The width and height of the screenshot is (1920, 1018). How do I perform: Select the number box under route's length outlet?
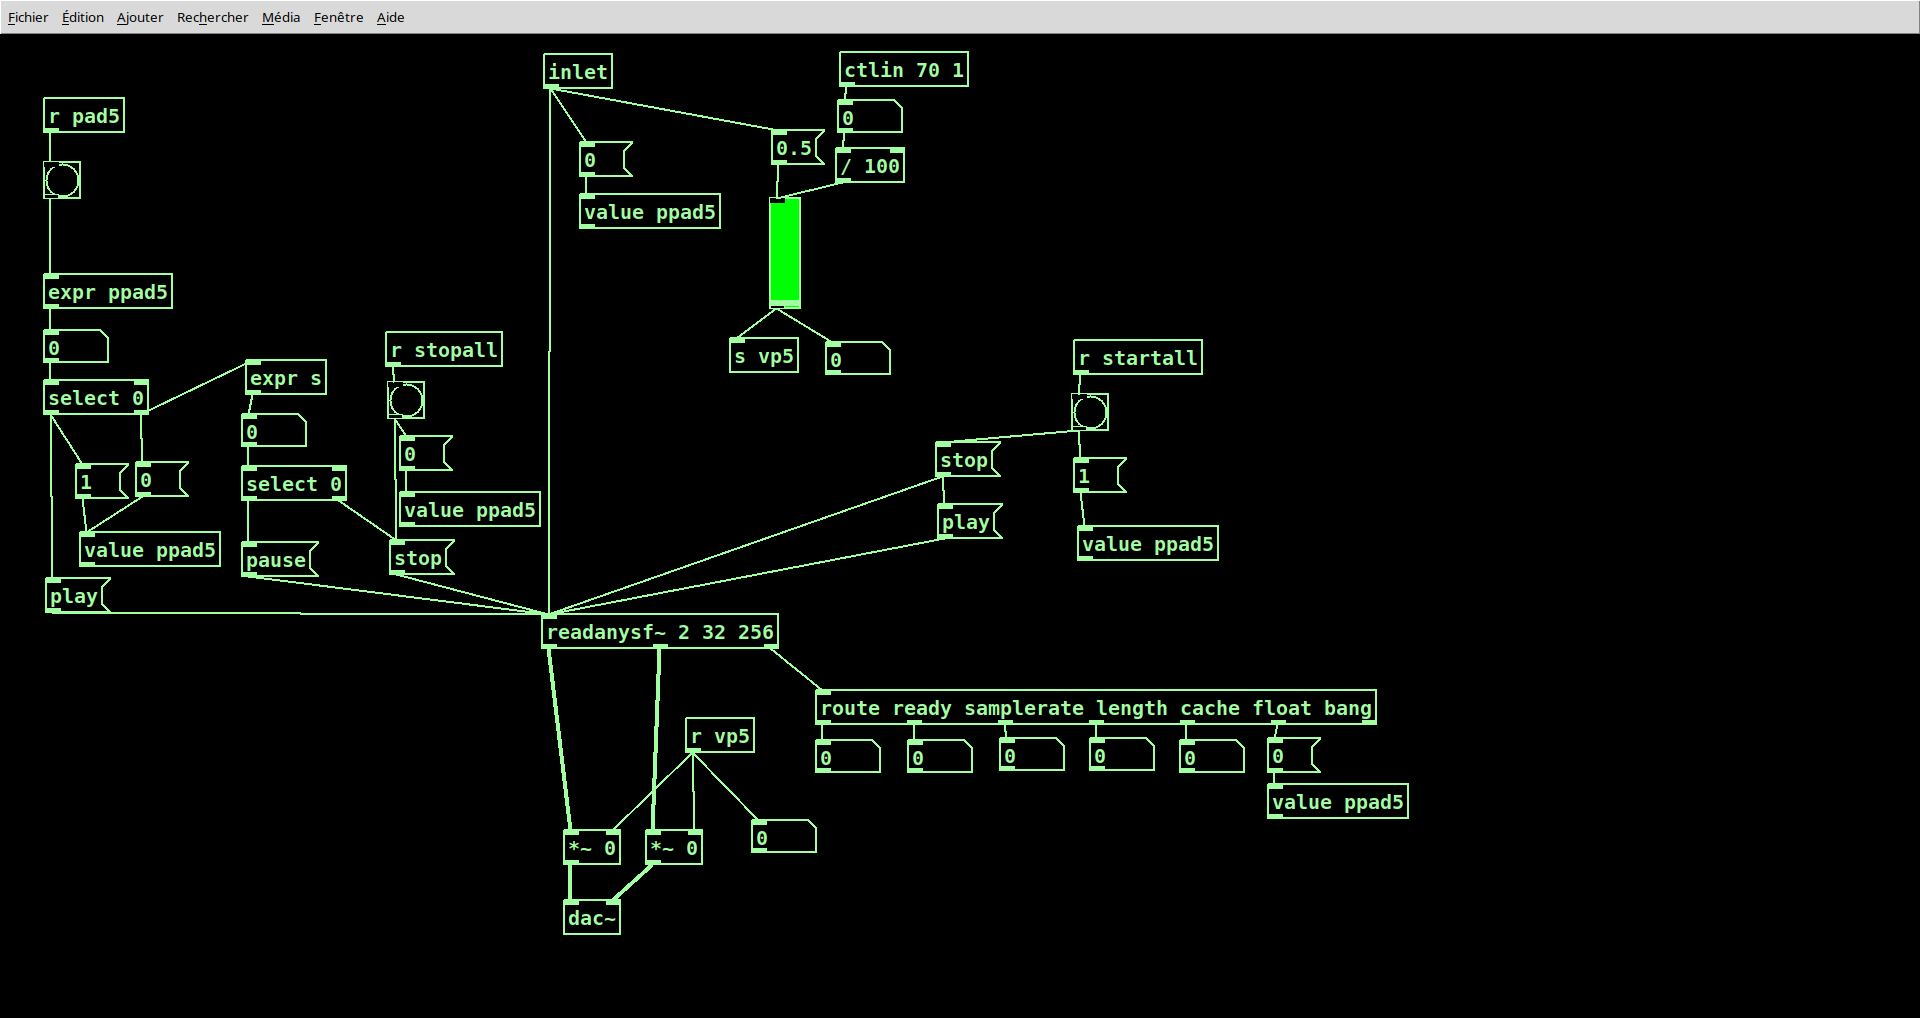1032,756
